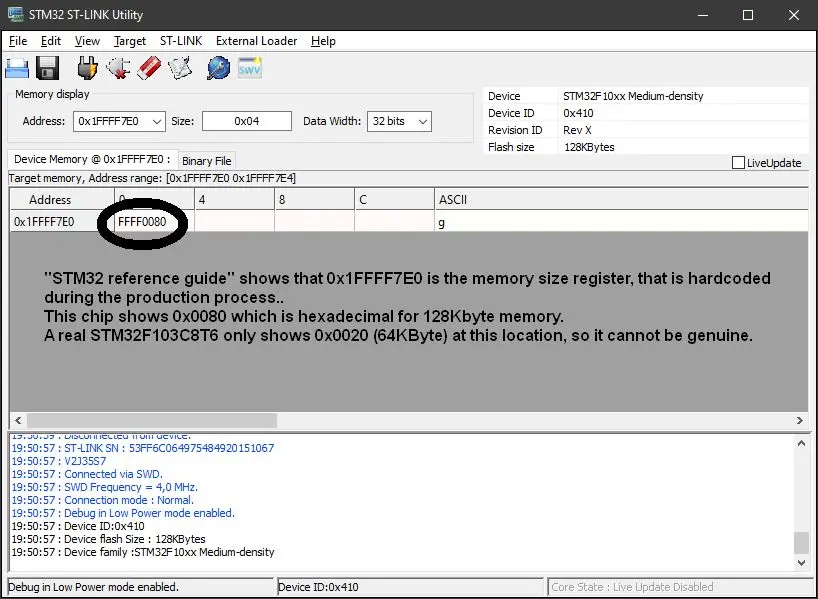The width and height of the screenshot is (818, 599).
Task: Click Core State status bar entry
Action: click(678, 587)
